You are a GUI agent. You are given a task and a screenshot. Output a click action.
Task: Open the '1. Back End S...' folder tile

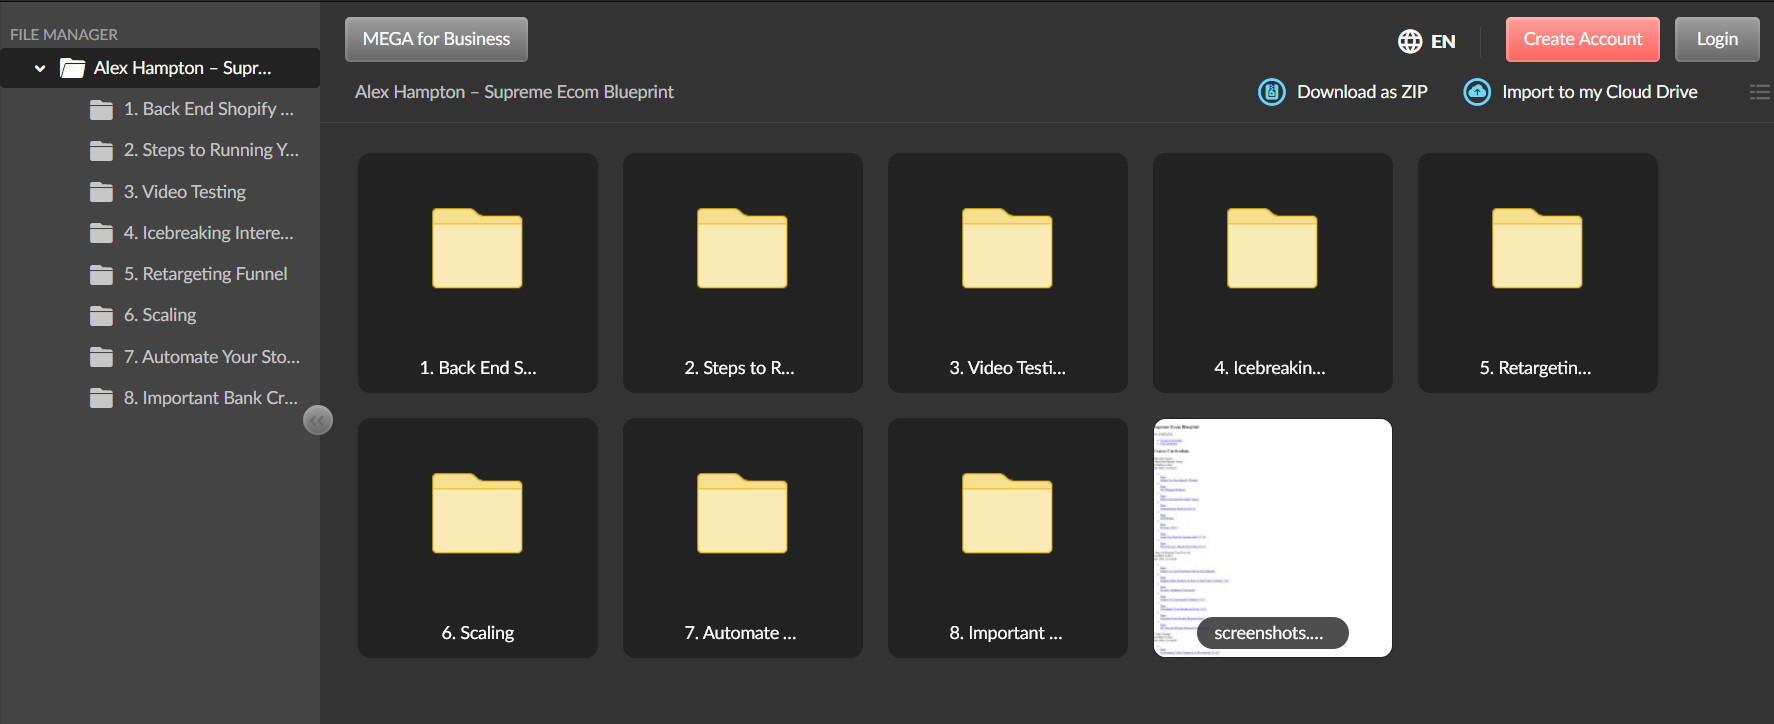pos(478,273)
